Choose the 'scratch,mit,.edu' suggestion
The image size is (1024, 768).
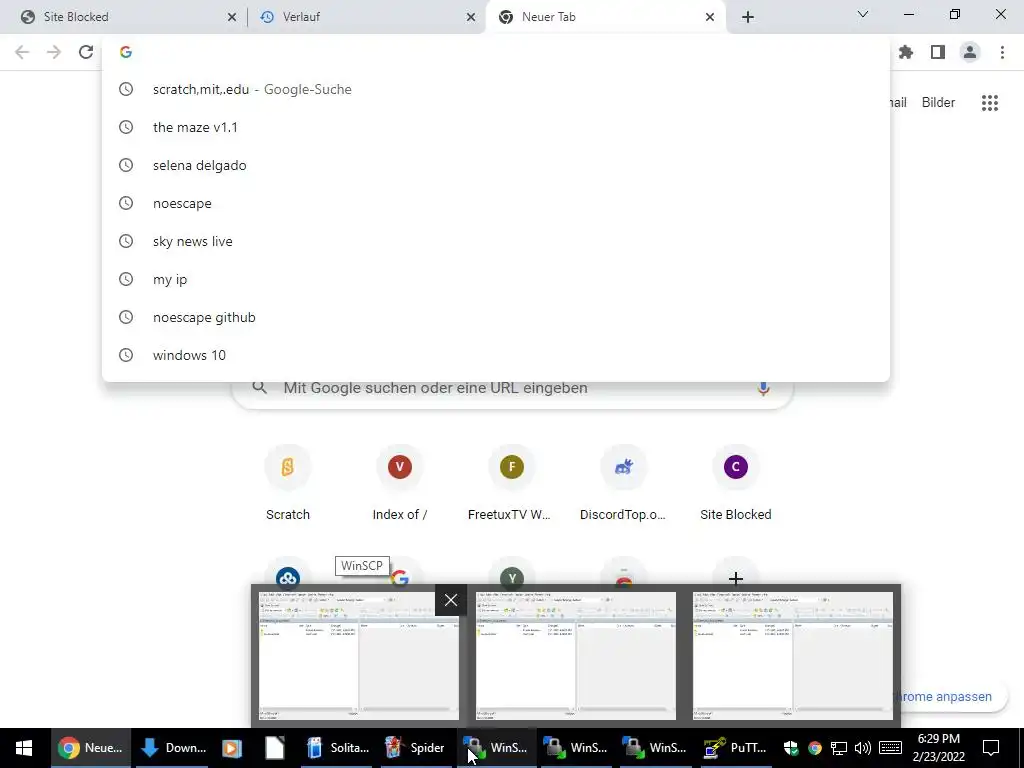(x=496, y=89)
